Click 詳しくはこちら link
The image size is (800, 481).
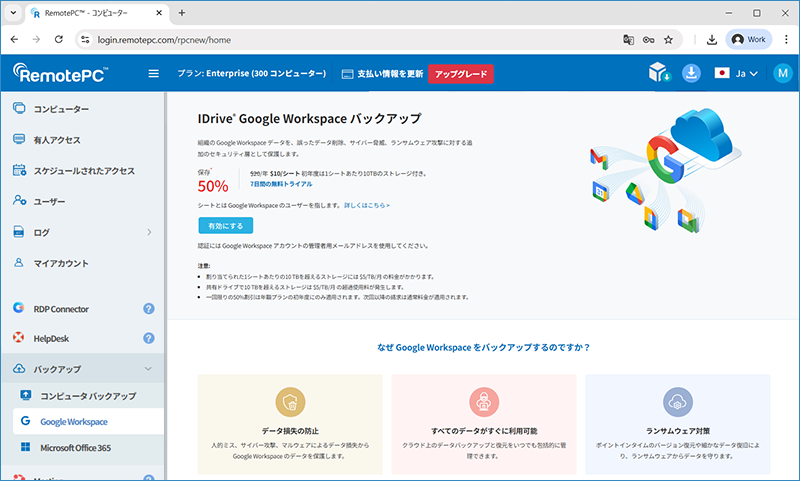(x=367, y=206)
